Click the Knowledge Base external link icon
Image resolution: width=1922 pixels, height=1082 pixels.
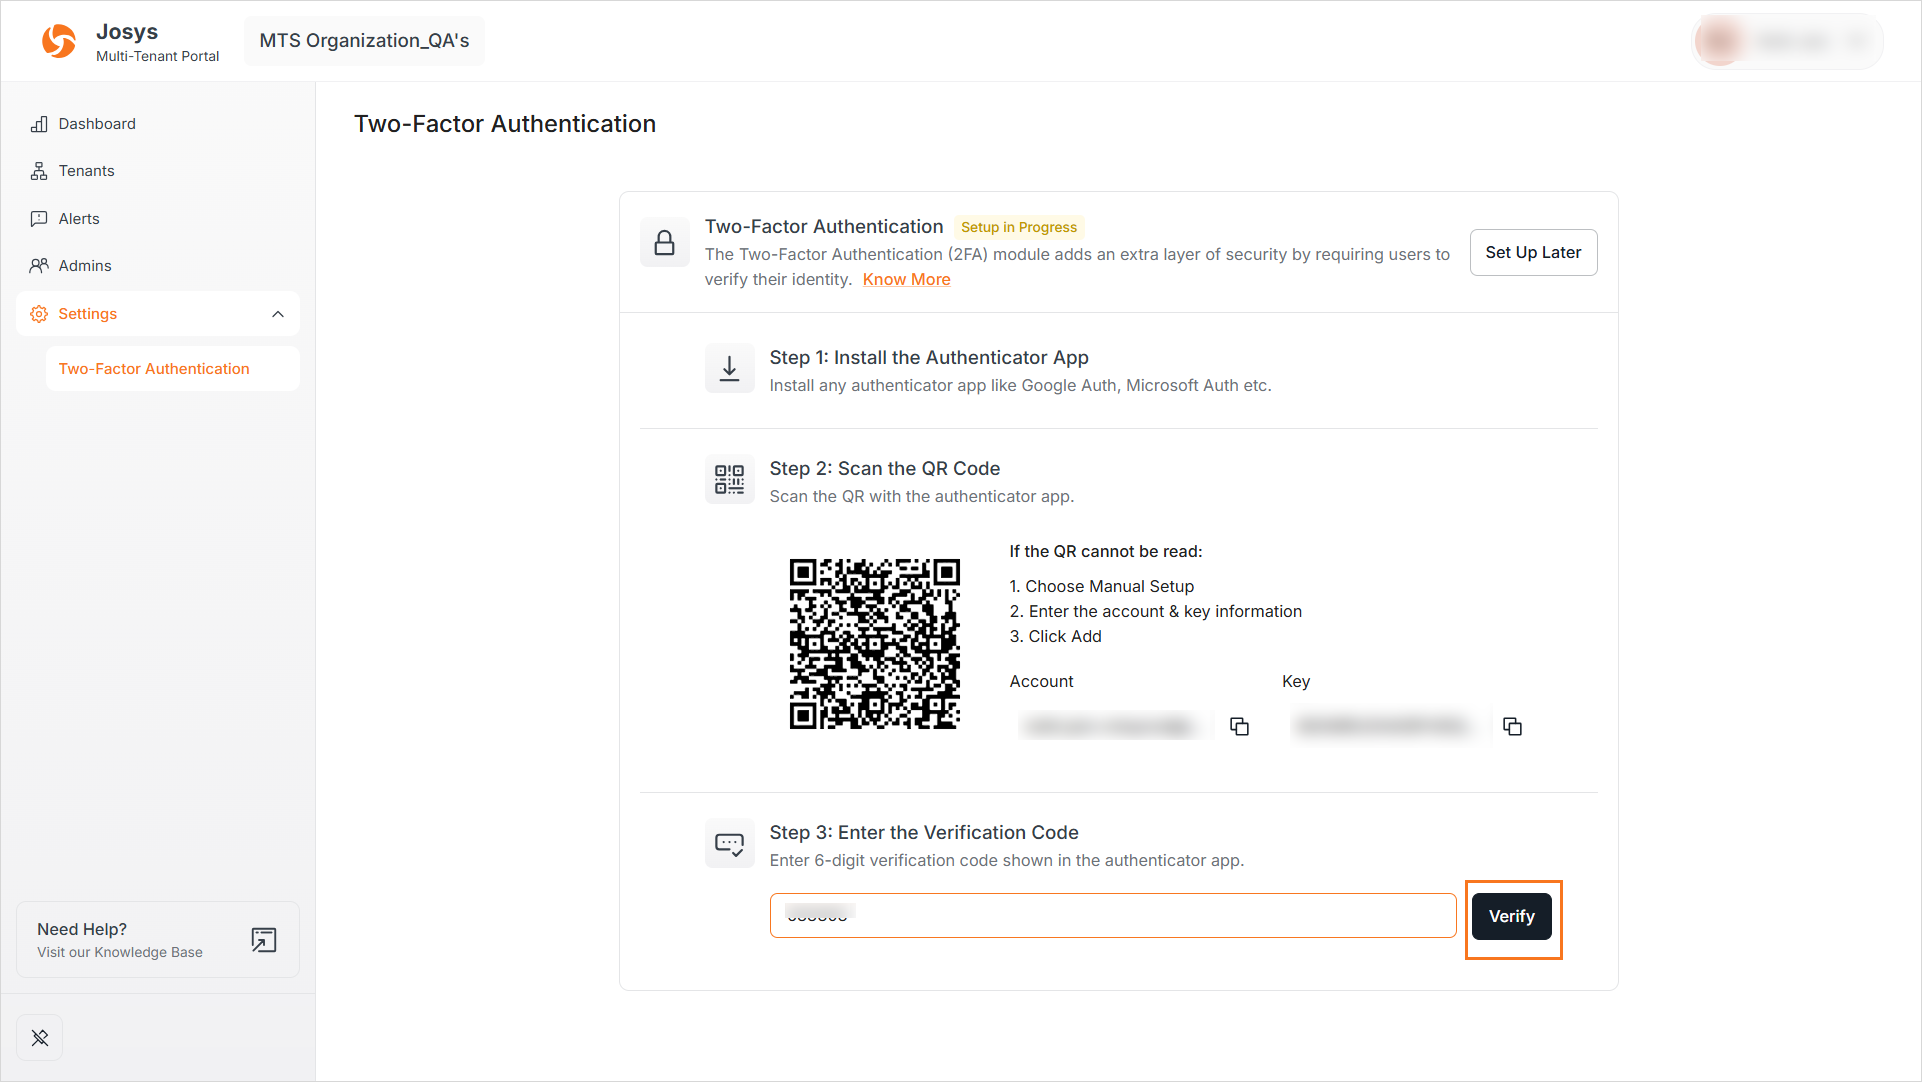pyautogui.click(x=263, y=940)
